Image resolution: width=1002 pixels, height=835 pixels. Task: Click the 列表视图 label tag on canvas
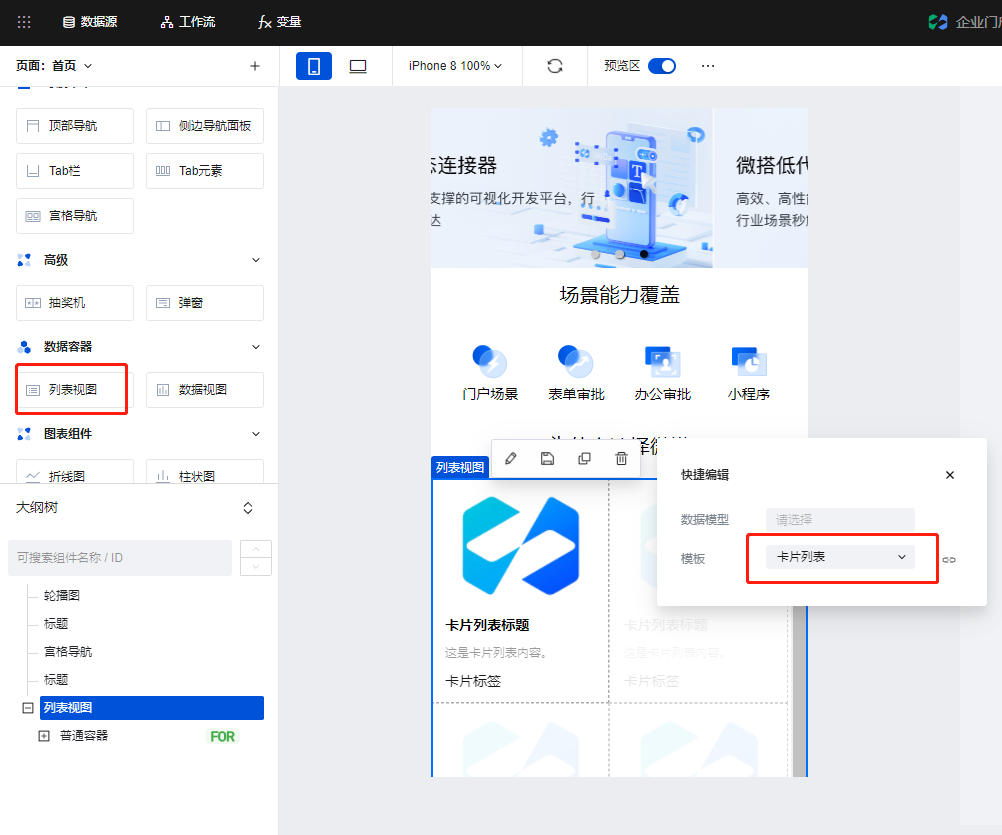459,468
